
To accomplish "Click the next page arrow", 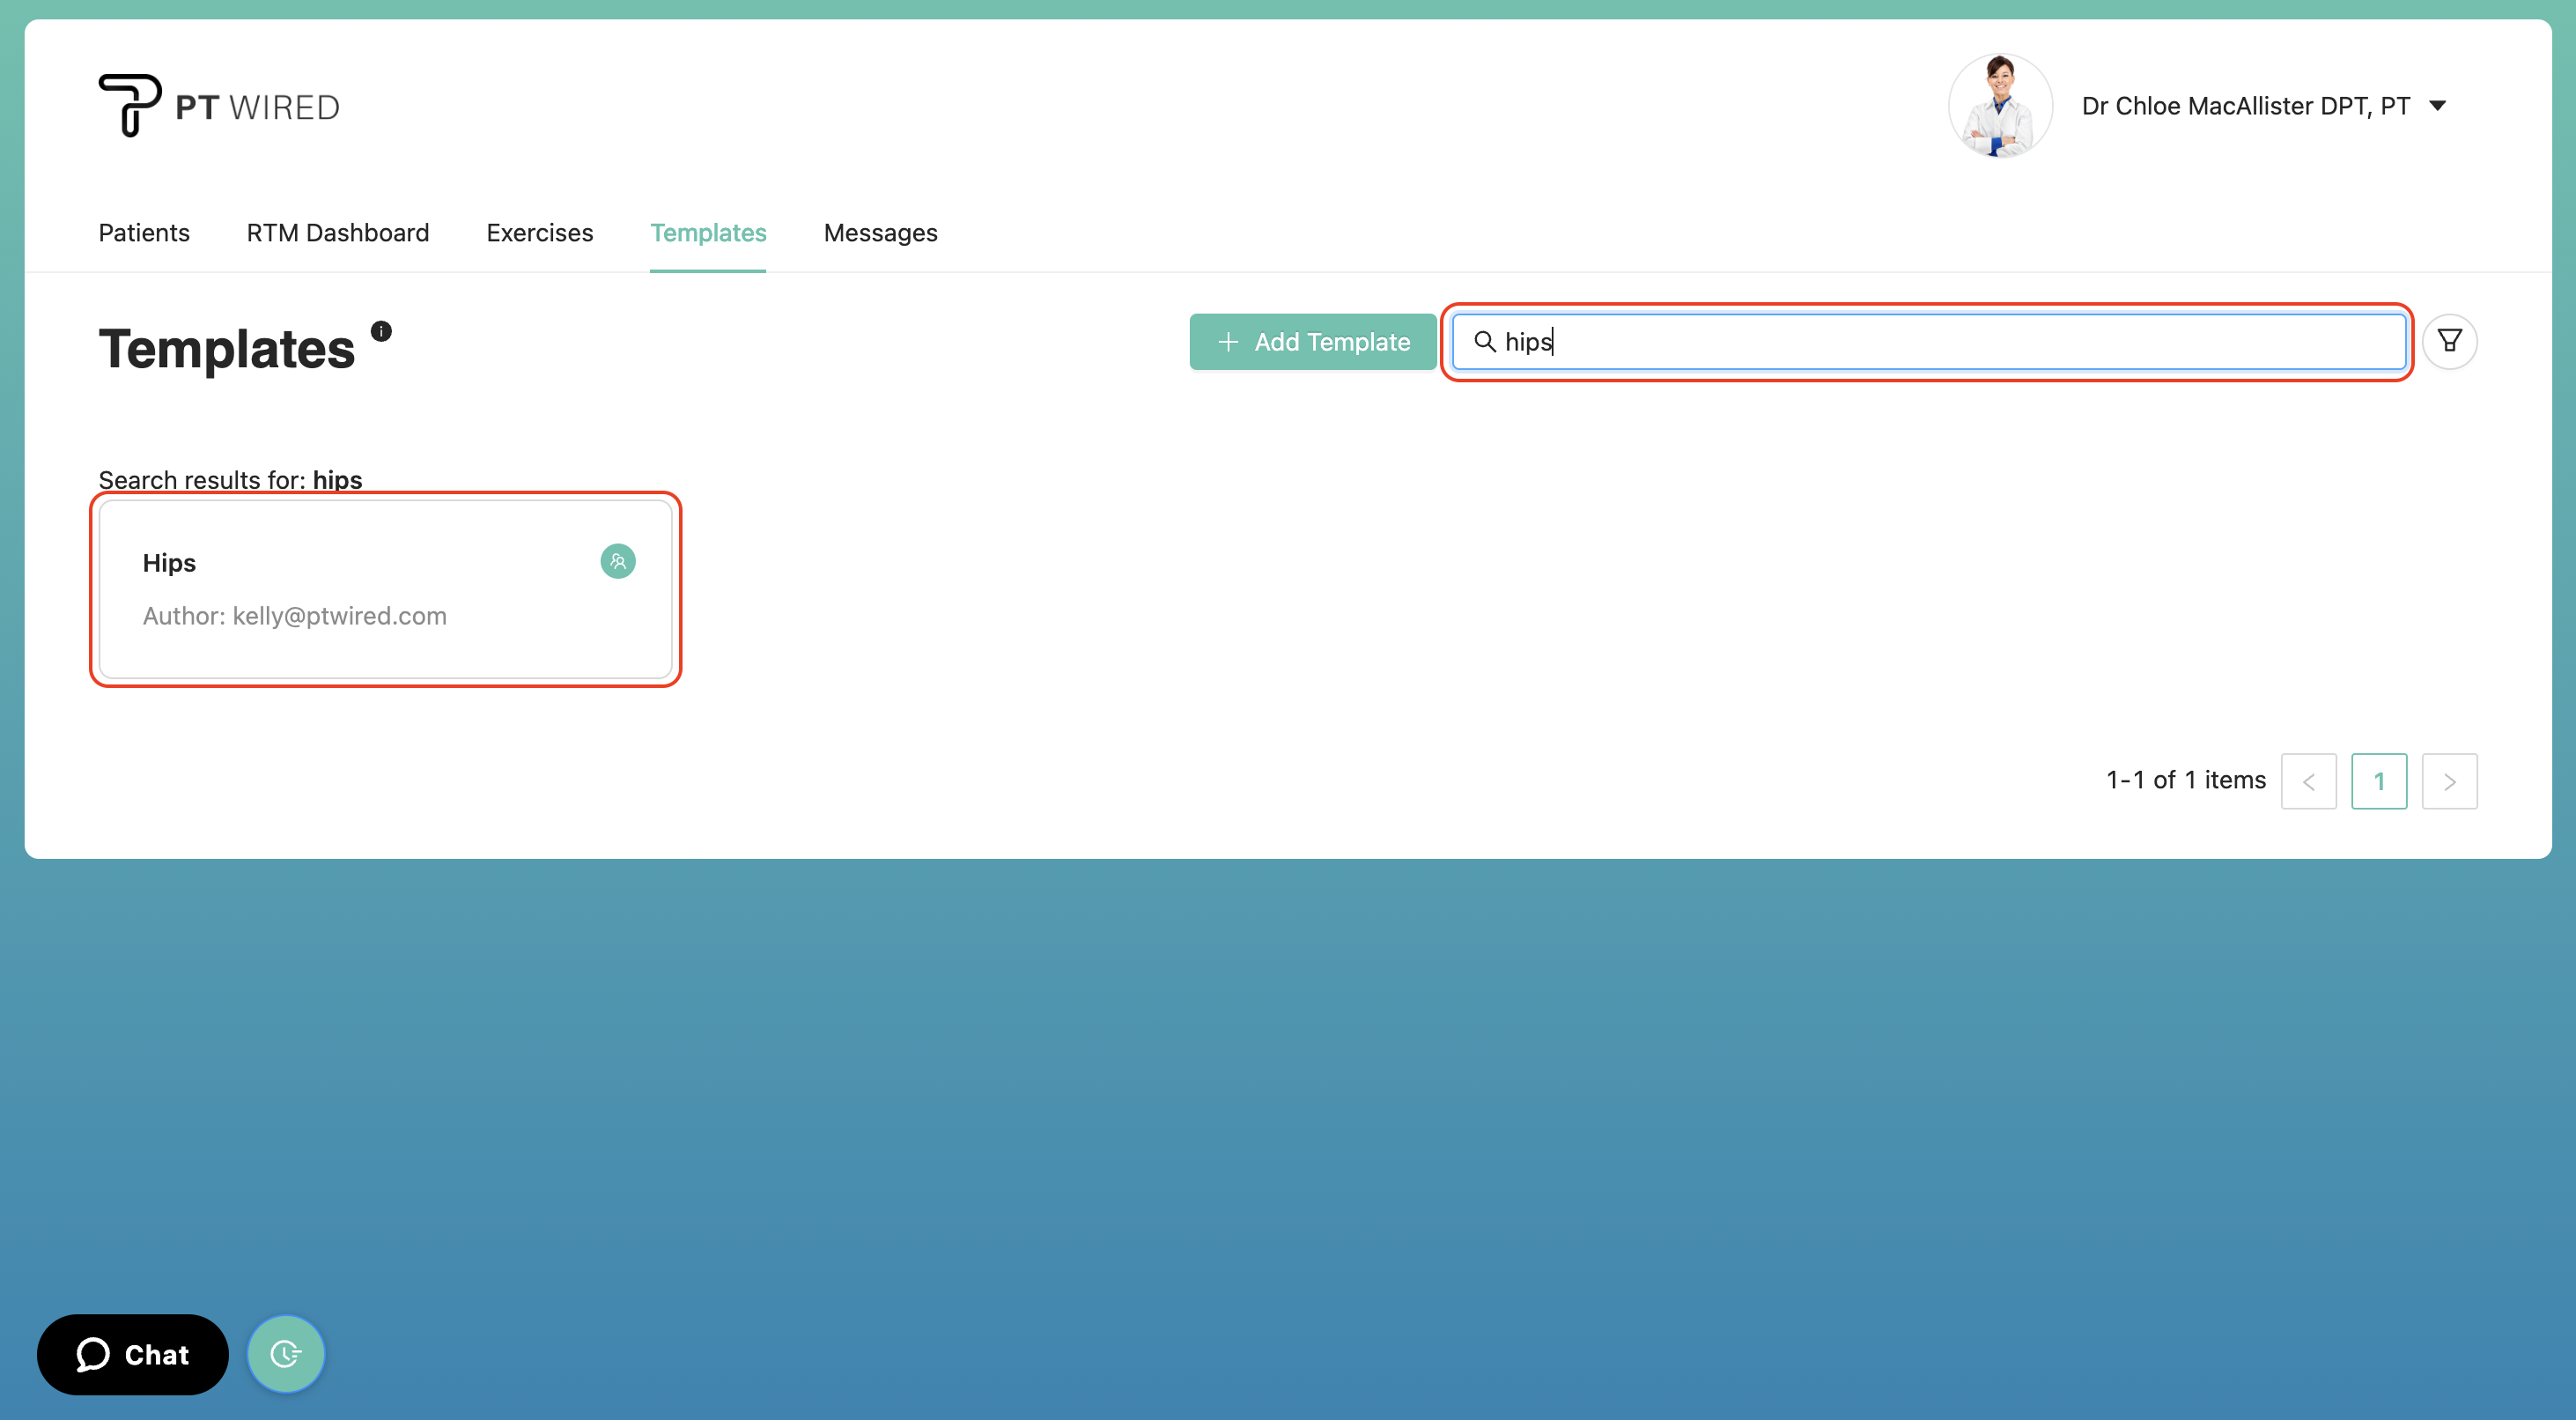I will click(2450, 781).
